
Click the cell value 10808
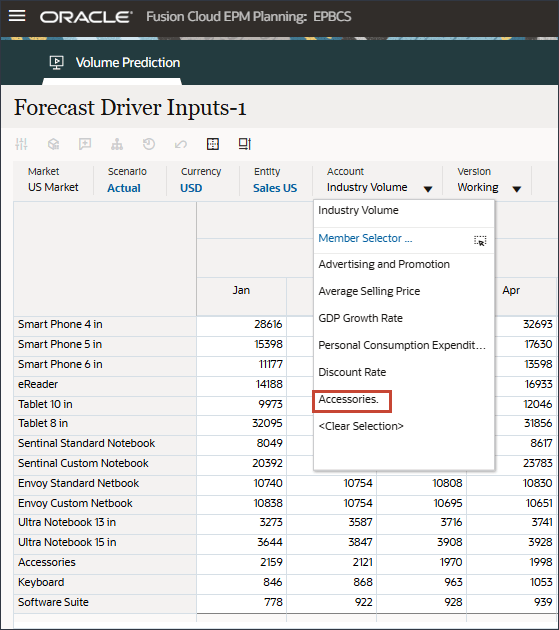422,485
